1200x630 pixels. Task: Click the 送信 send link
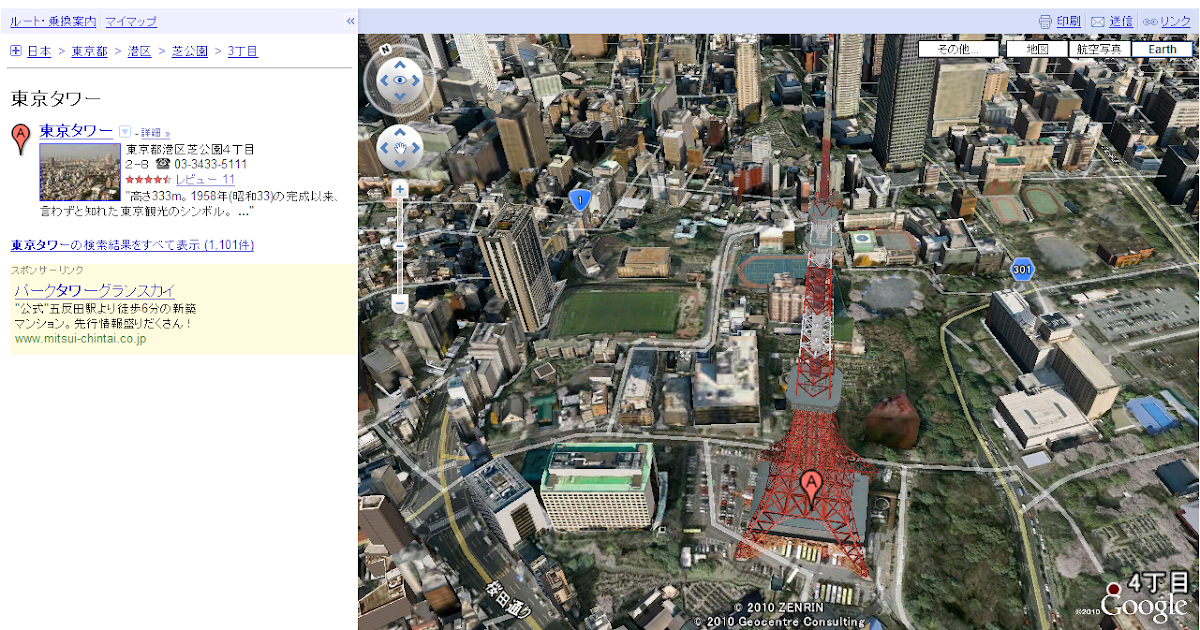[1121, 21]
